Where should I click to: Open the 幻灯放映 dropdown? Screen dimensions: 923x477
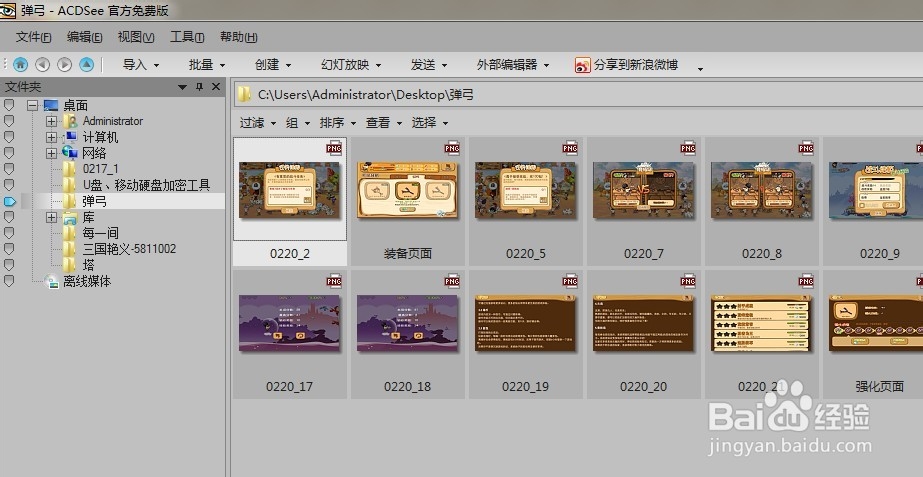[351, 65]
